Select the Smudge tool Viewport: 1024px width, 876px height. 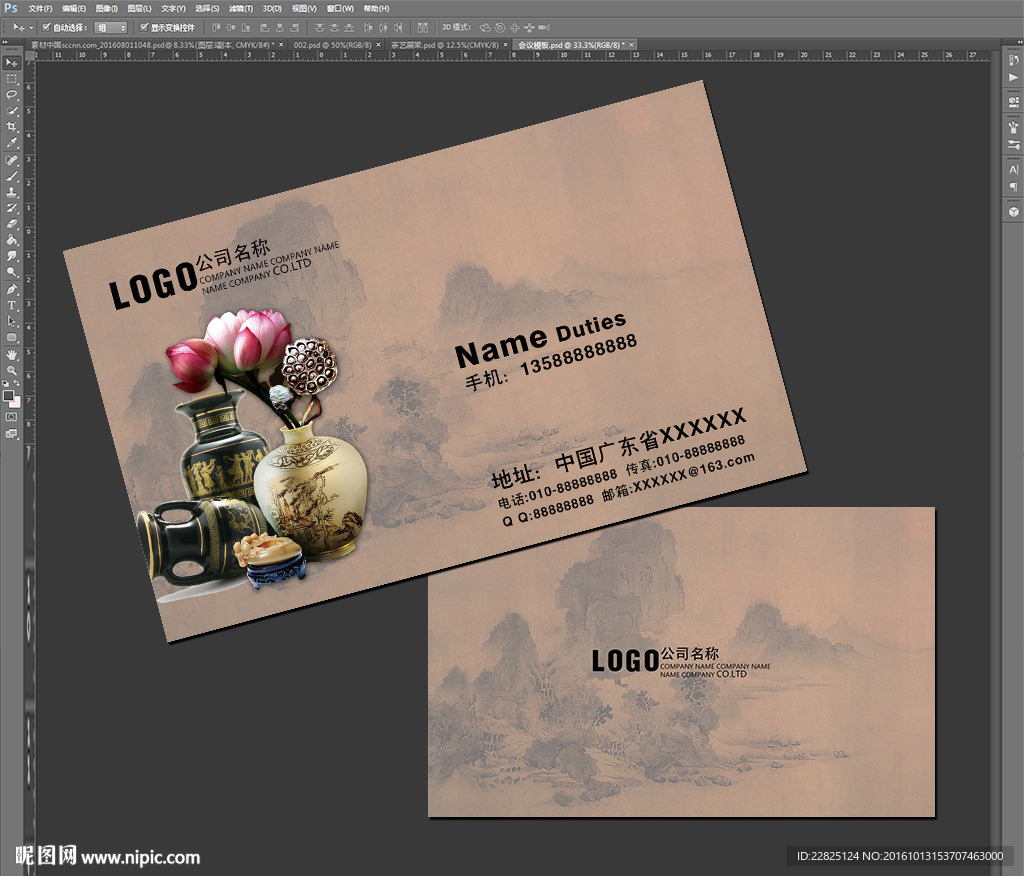[12, 257]
